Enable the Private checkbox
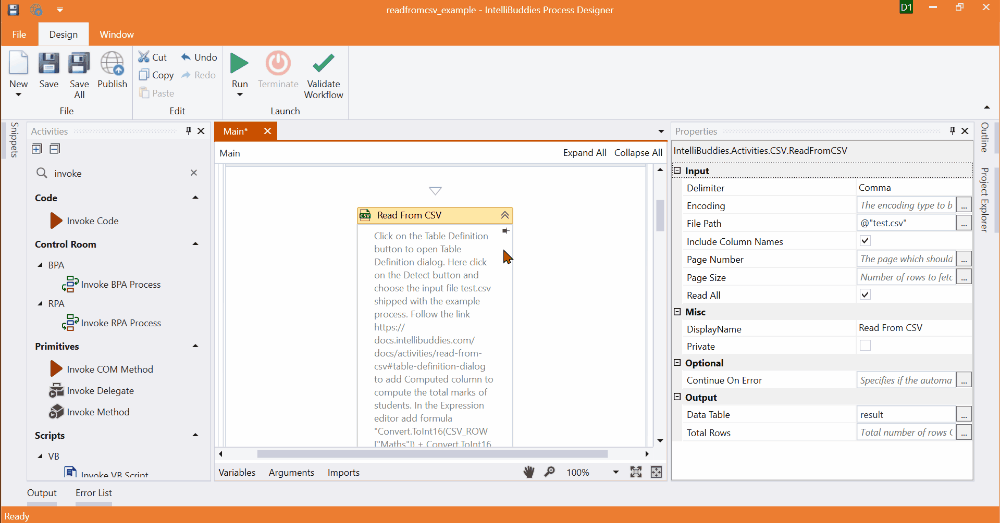This screenshot has height=523, width=1000. point(865,346)
